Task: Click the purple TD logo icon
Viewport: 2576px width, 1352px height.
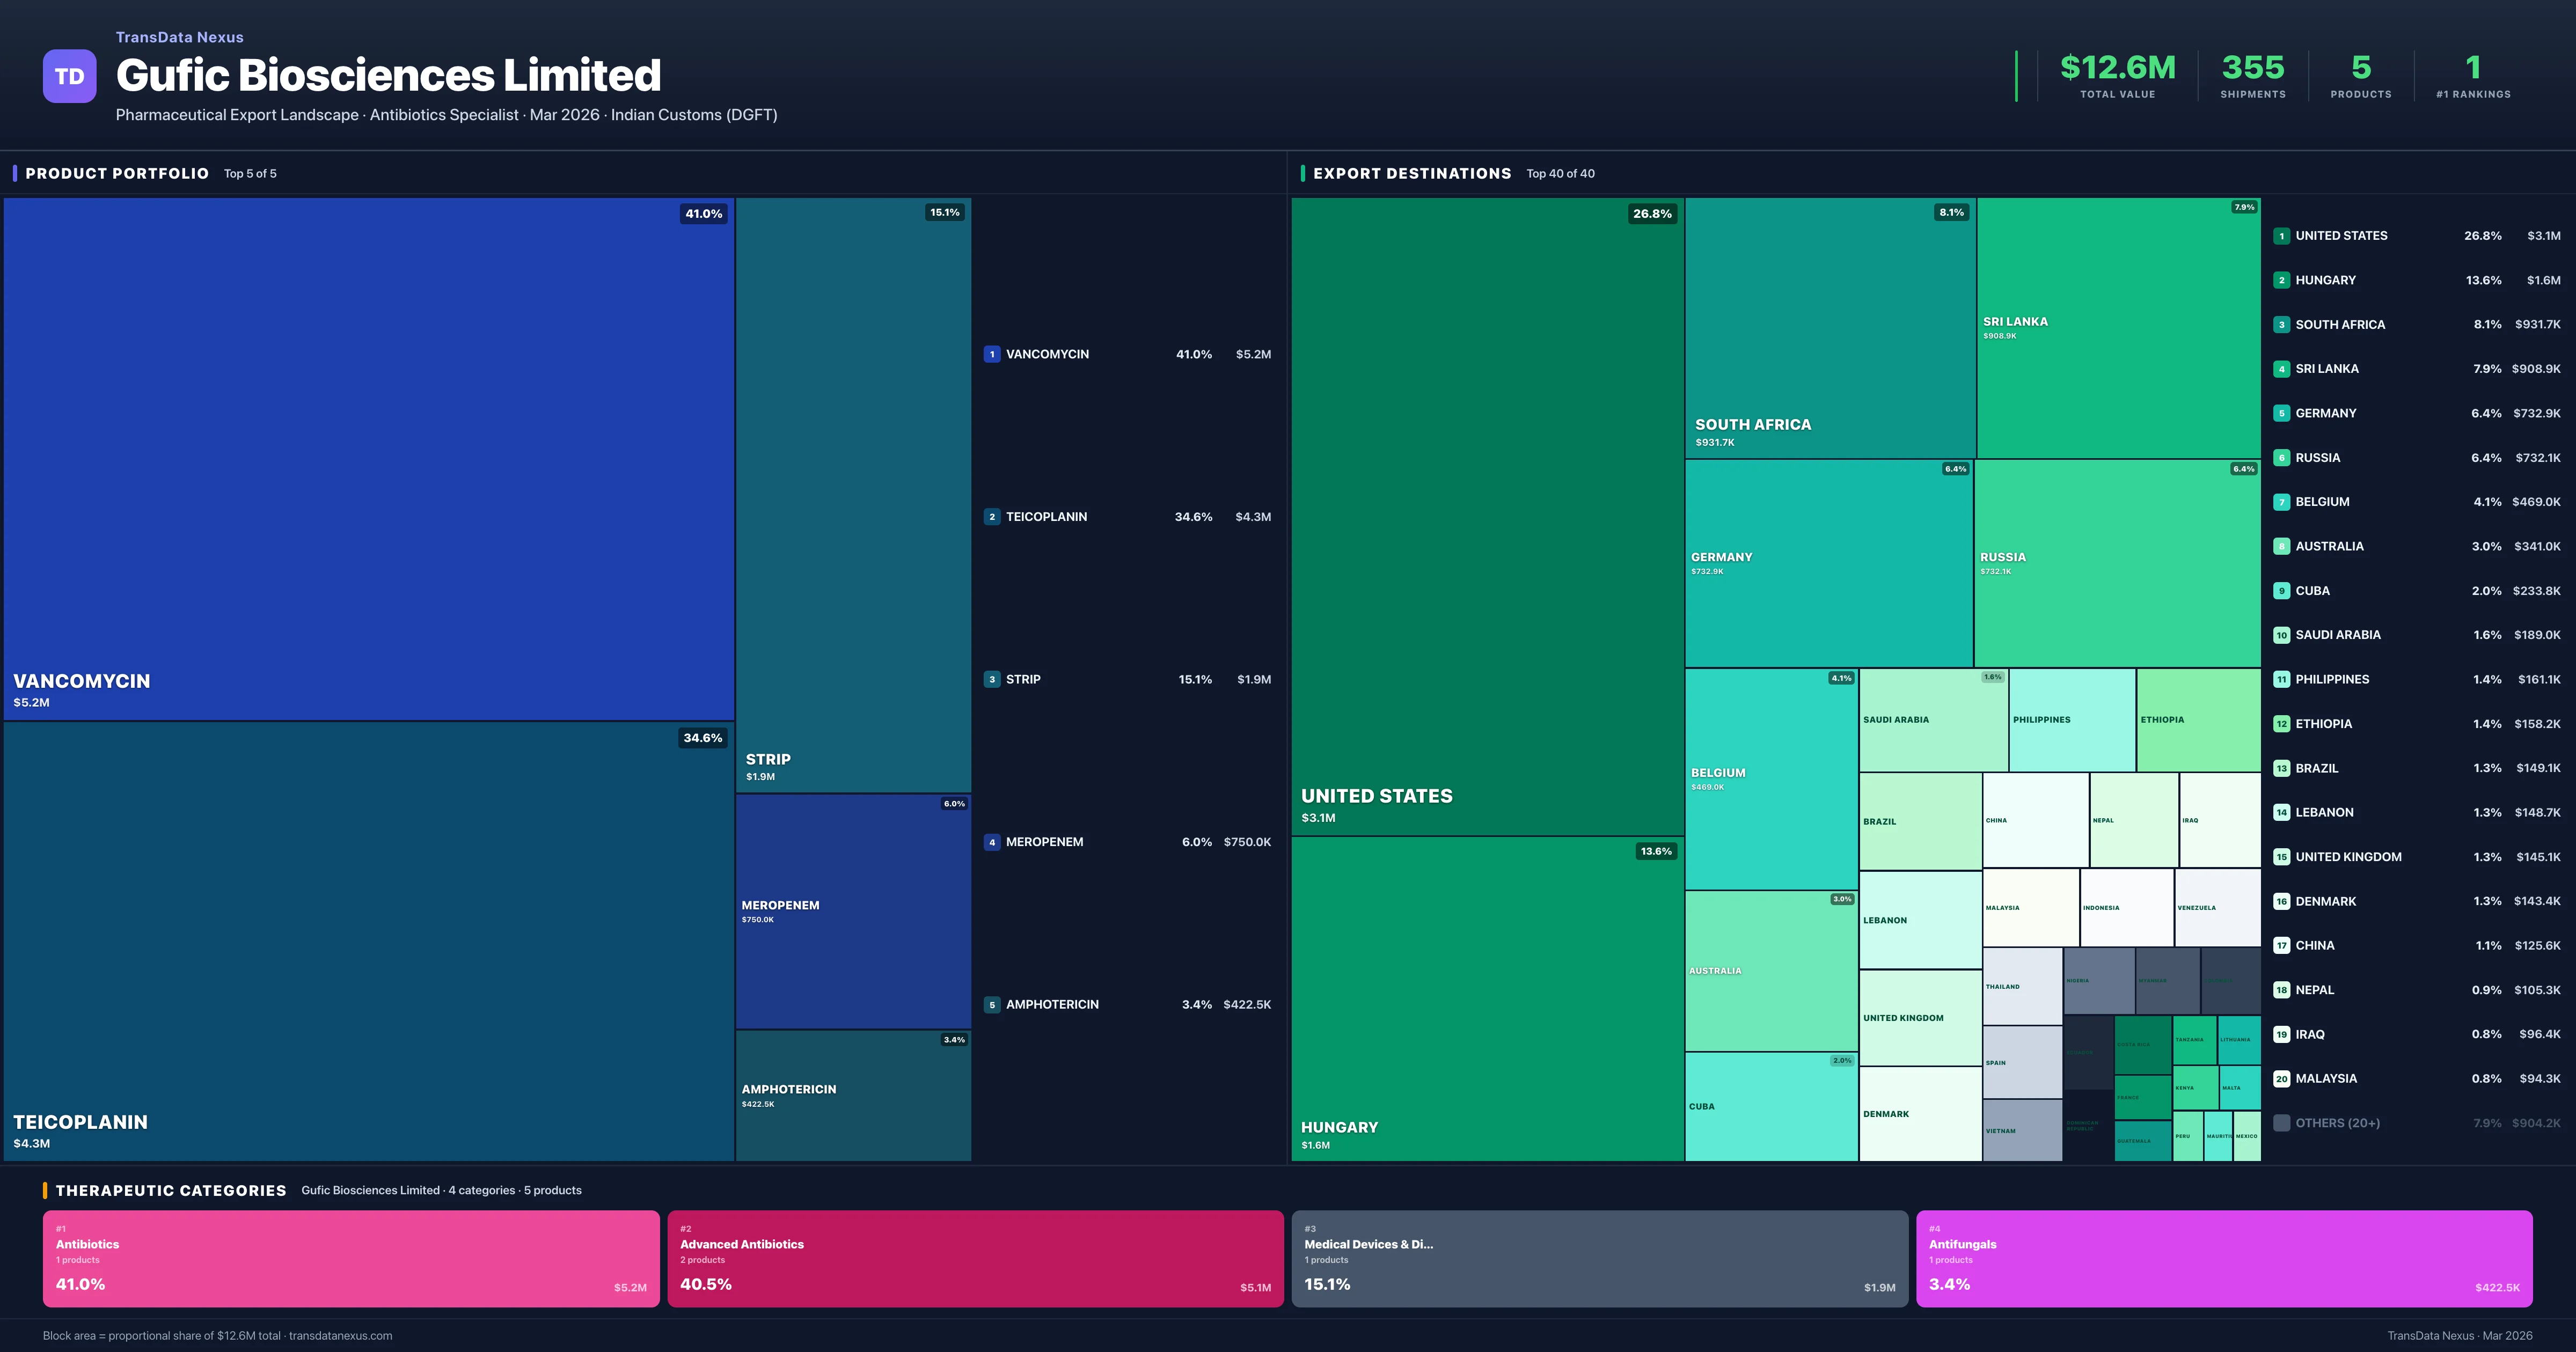Action: (x=69, y=76)
